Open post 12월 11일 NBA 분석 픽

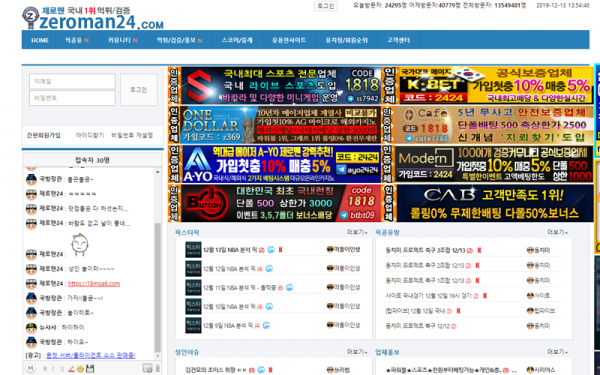(x=240, y=288)
